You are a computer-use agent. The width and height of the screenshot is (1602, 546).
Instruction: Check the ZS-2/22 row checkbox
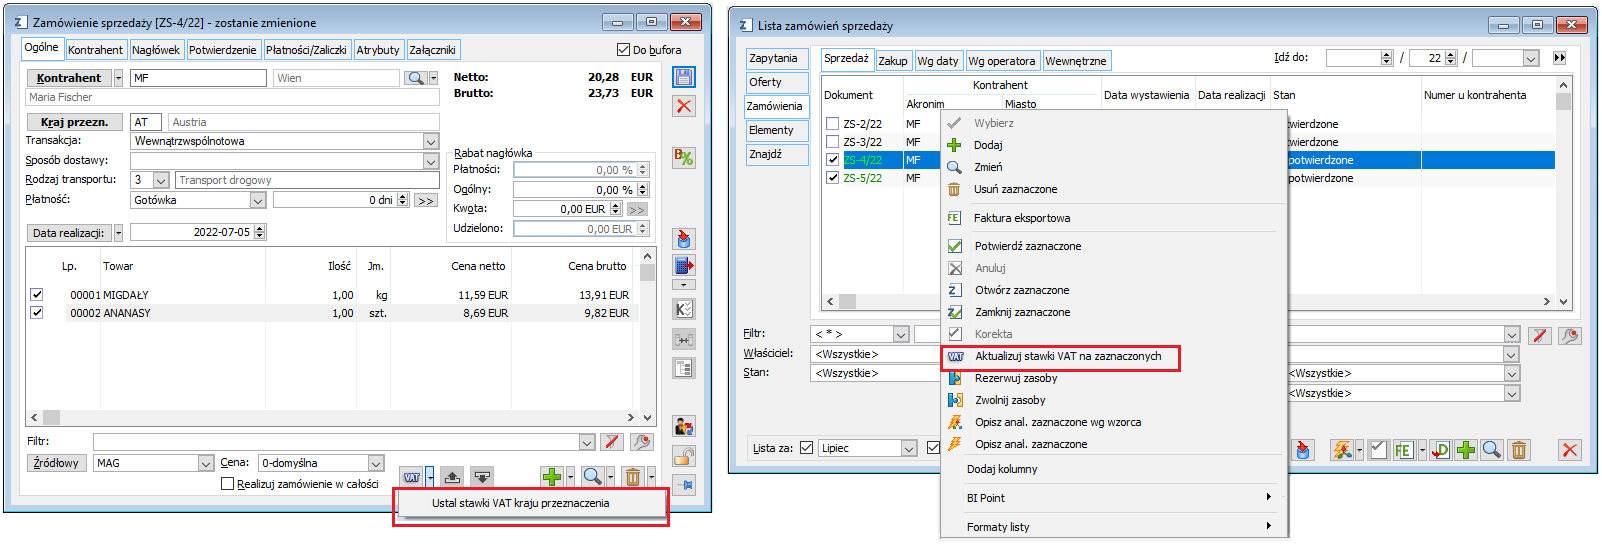(833, 124)
